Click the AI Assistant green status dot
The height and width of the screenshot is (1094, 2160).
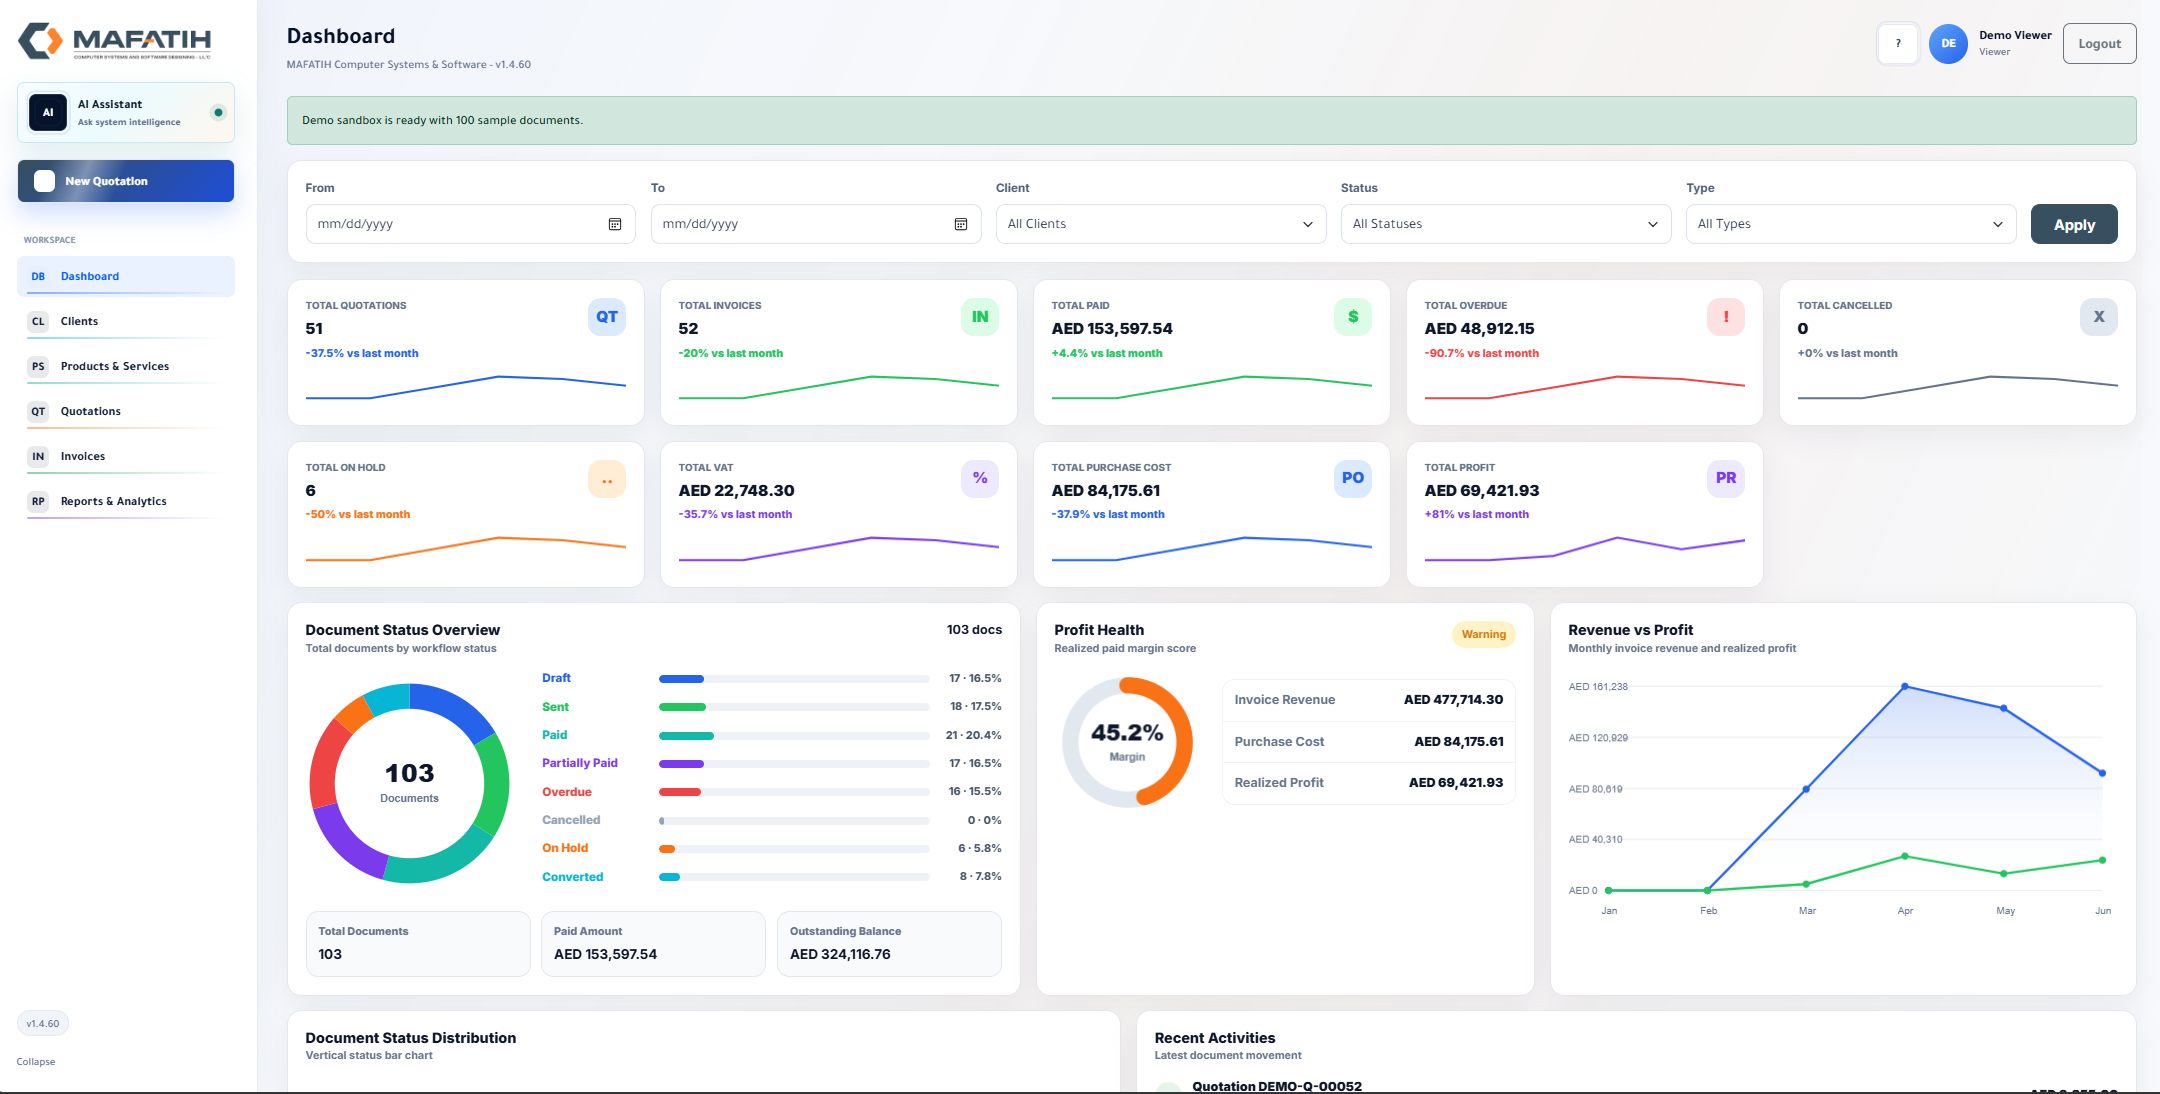point(218,112)
